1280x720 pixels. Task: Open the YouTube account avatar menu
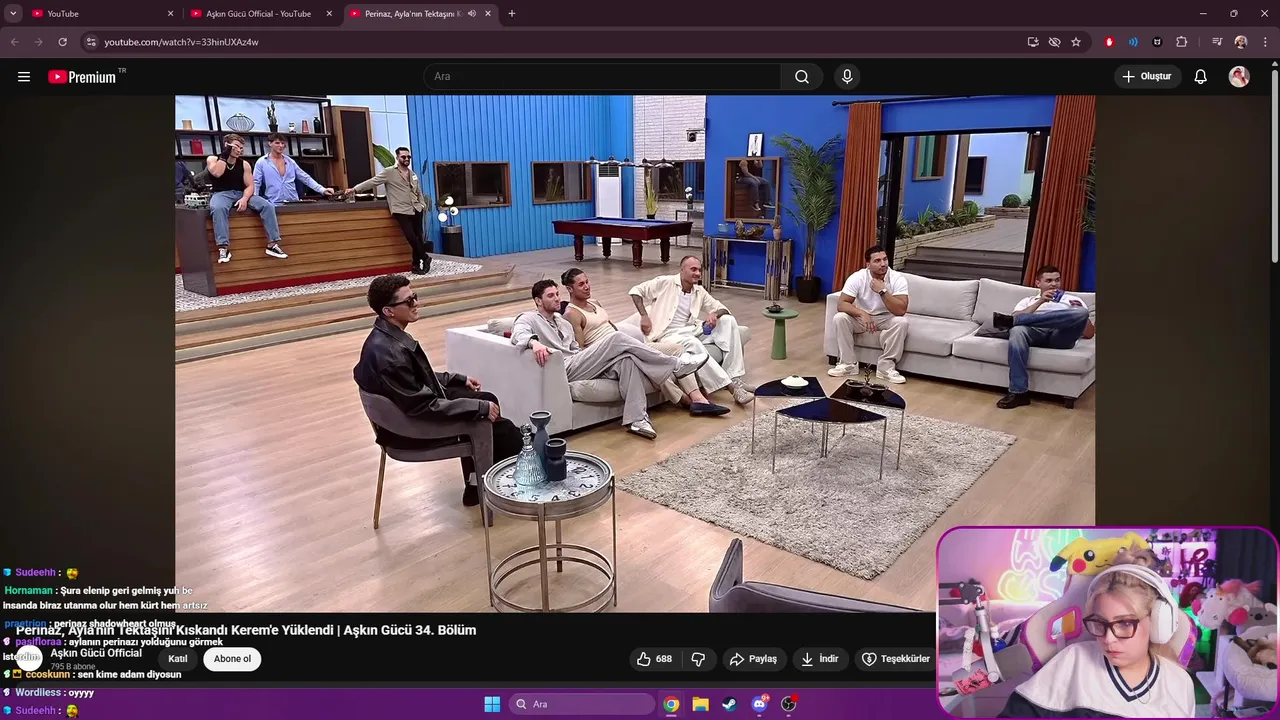[x=1239, y=77]
